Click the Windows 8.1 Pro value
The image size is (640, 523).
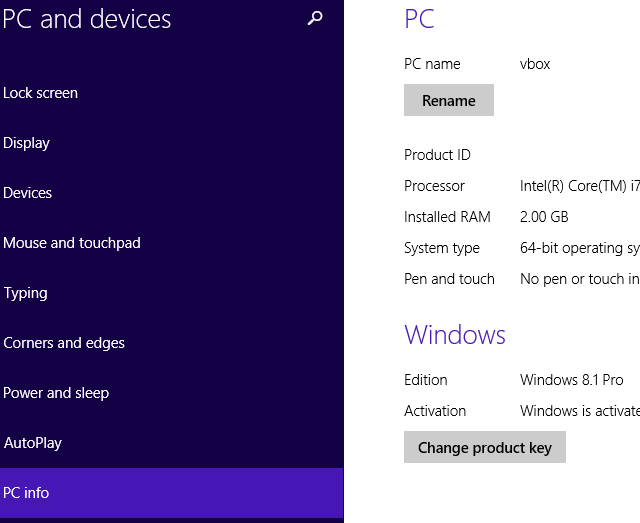571,380
